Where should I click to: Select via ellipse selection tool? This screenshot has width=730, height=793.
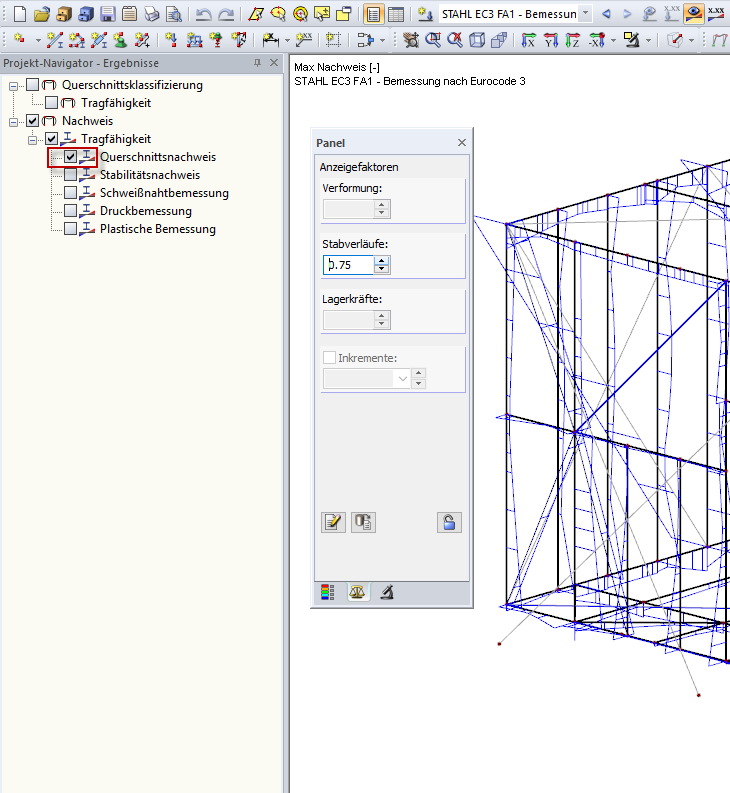278,14
